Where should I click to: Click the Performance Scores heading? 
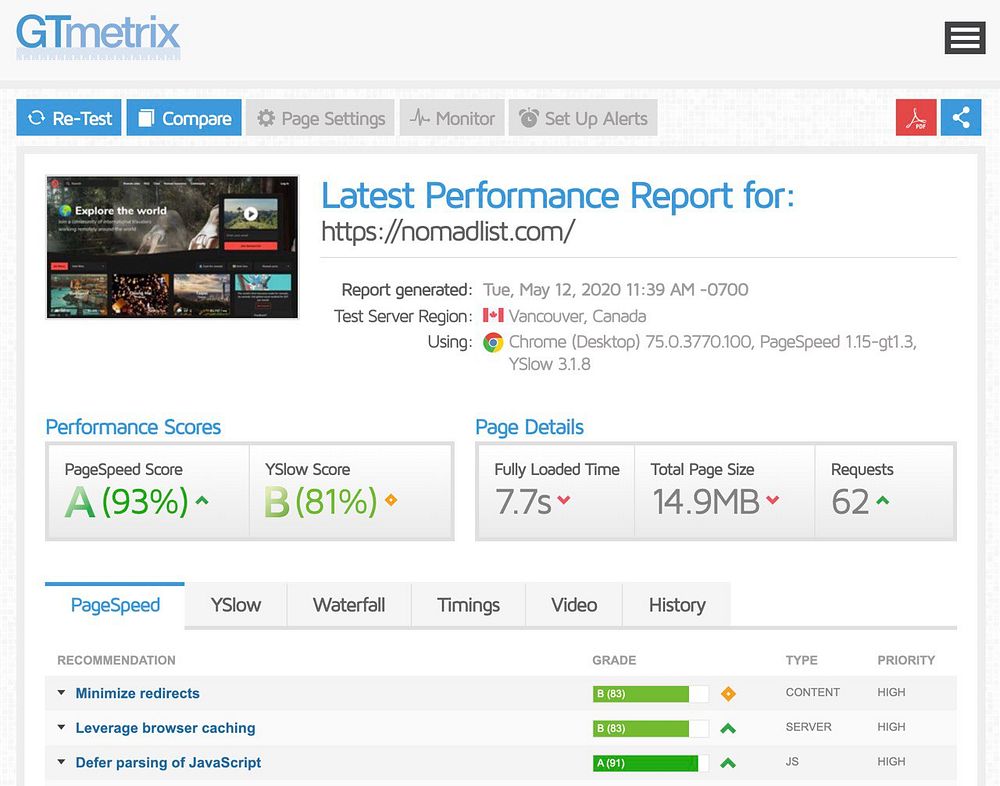[133, 427]
